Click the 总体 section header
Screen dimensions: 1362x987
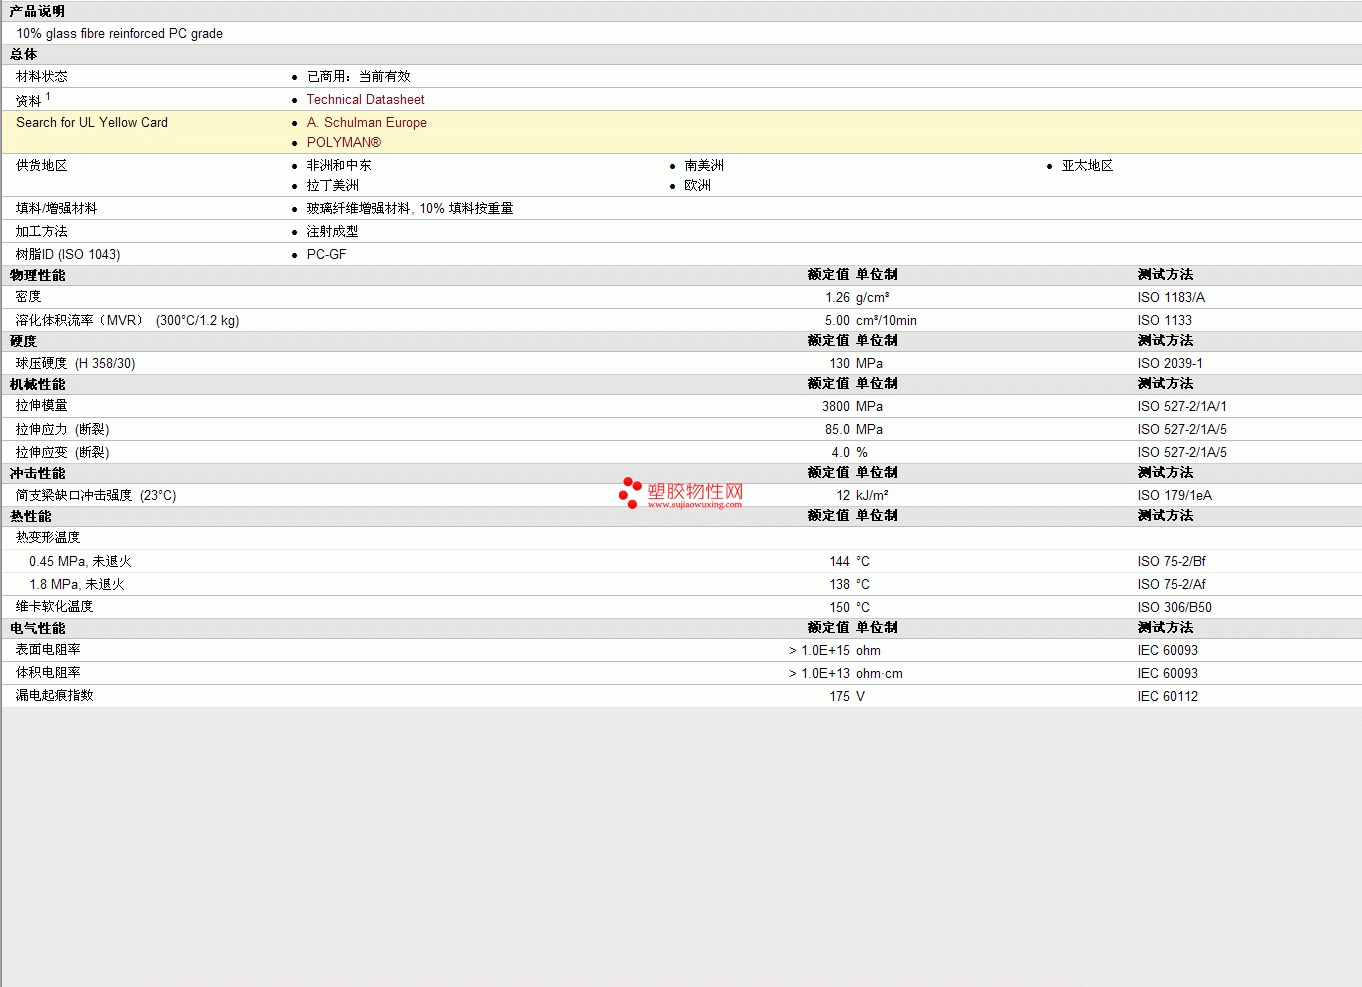(24, 55)
